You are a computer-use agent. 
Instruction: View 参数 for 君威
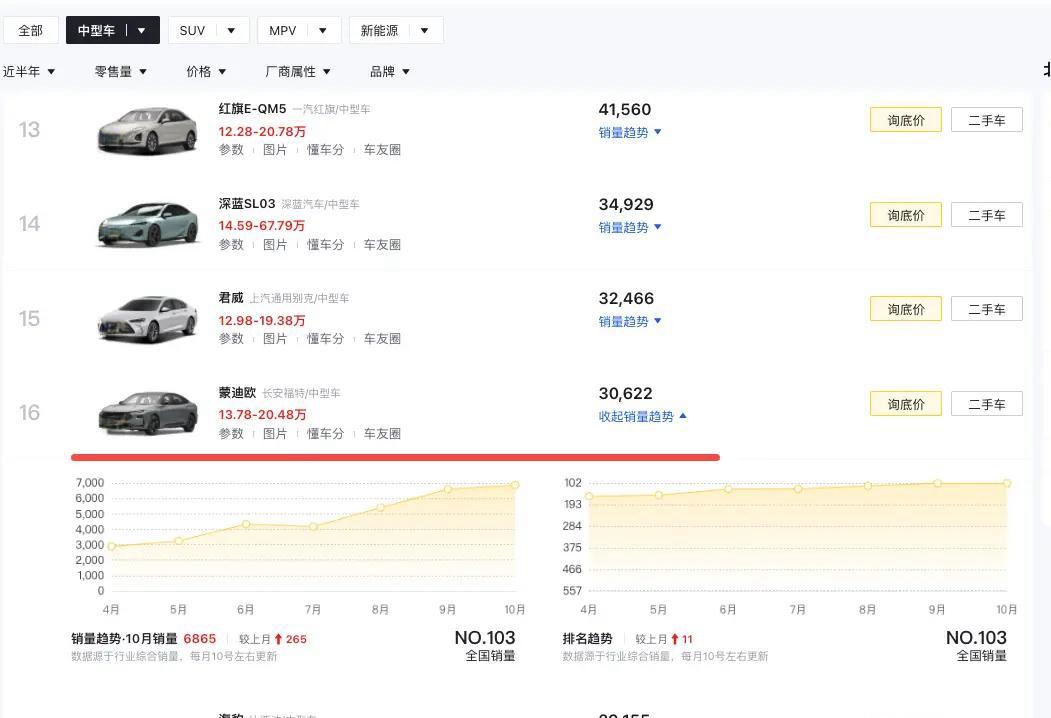point(231,339)
